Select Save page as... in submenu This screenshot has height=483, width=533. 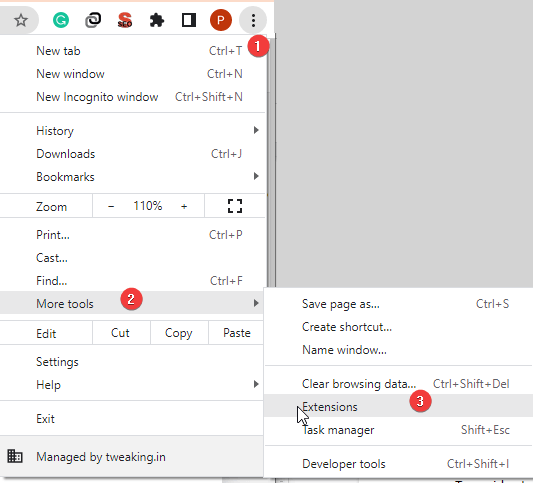point(399,304)
